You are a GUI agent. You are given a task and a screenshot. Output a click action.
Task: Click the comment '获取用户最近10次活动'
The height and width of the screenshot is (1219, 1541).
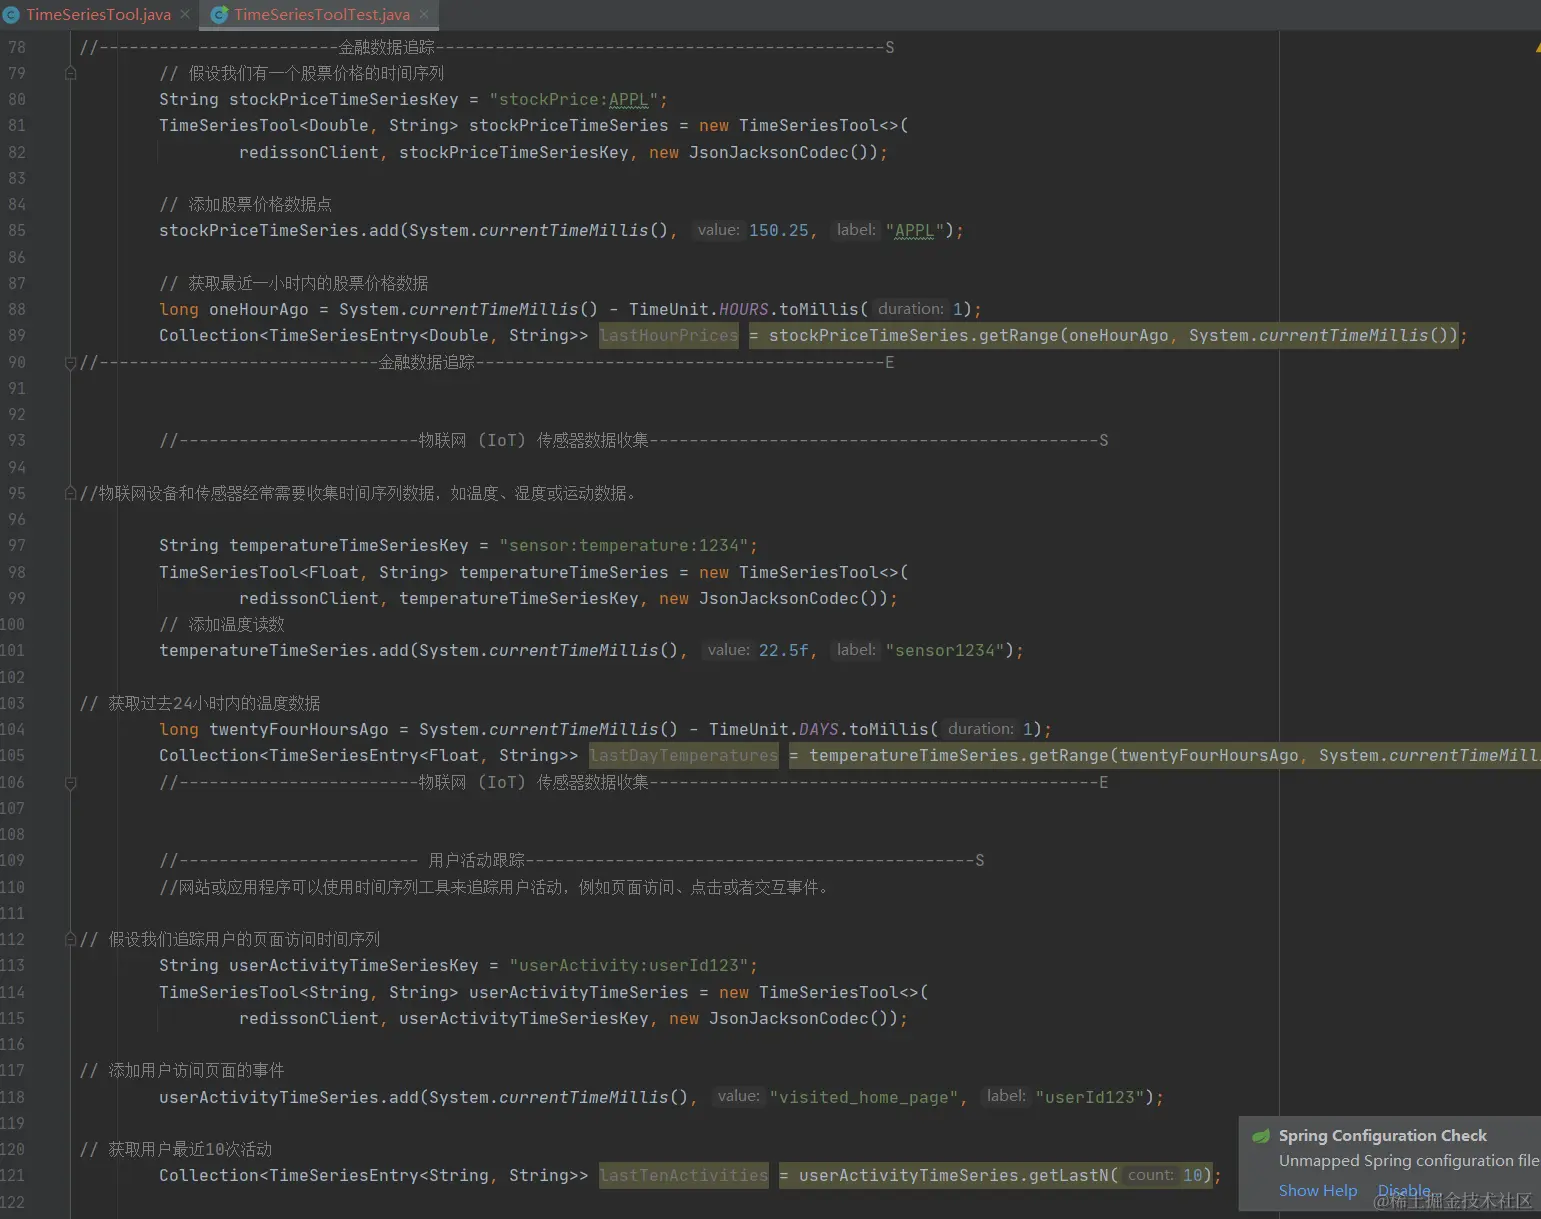190,1149
